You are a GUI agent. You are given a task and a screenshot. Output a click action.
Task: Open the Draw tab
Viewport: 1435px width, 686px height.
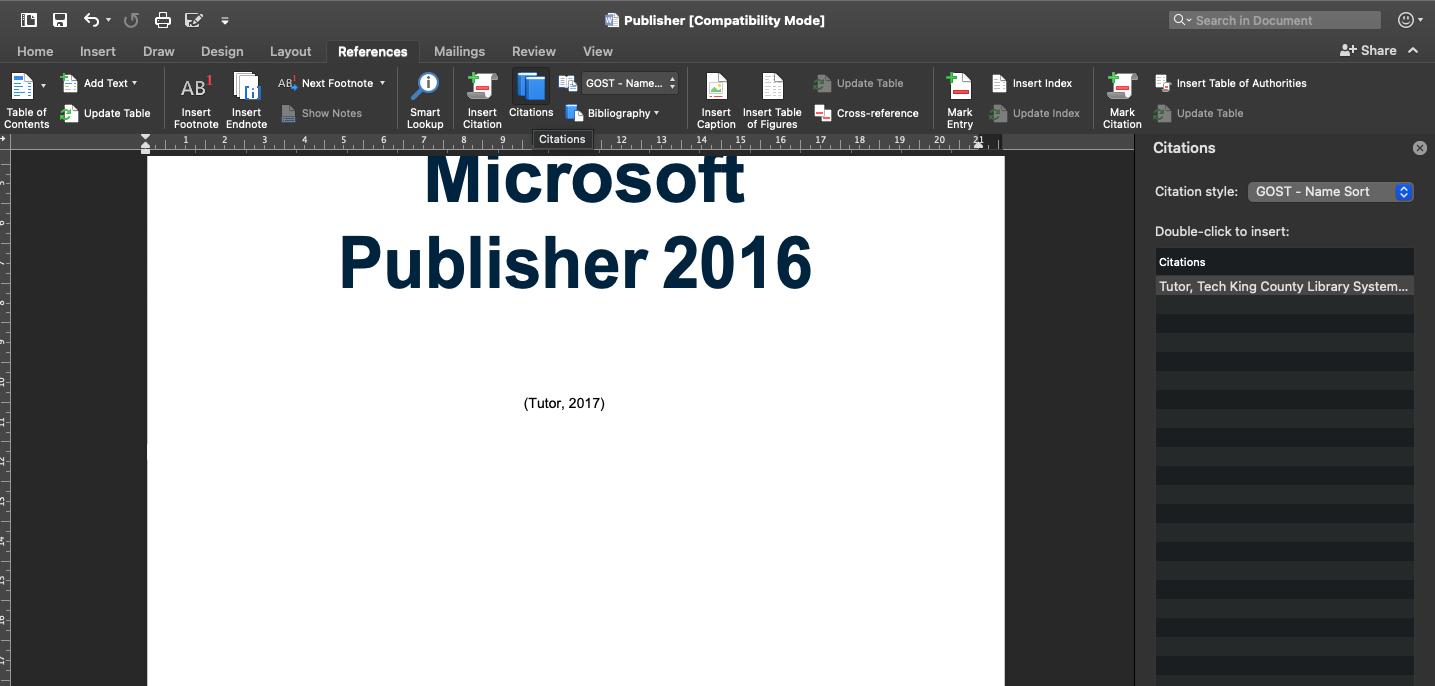click(158, 51)
